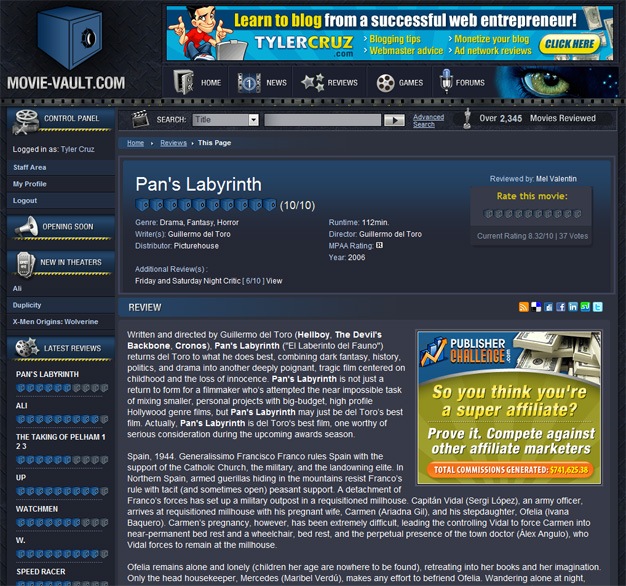Click the film projector Control Panel icon
Viewport: 626px width, 586px height.
[x=26, y=121]
